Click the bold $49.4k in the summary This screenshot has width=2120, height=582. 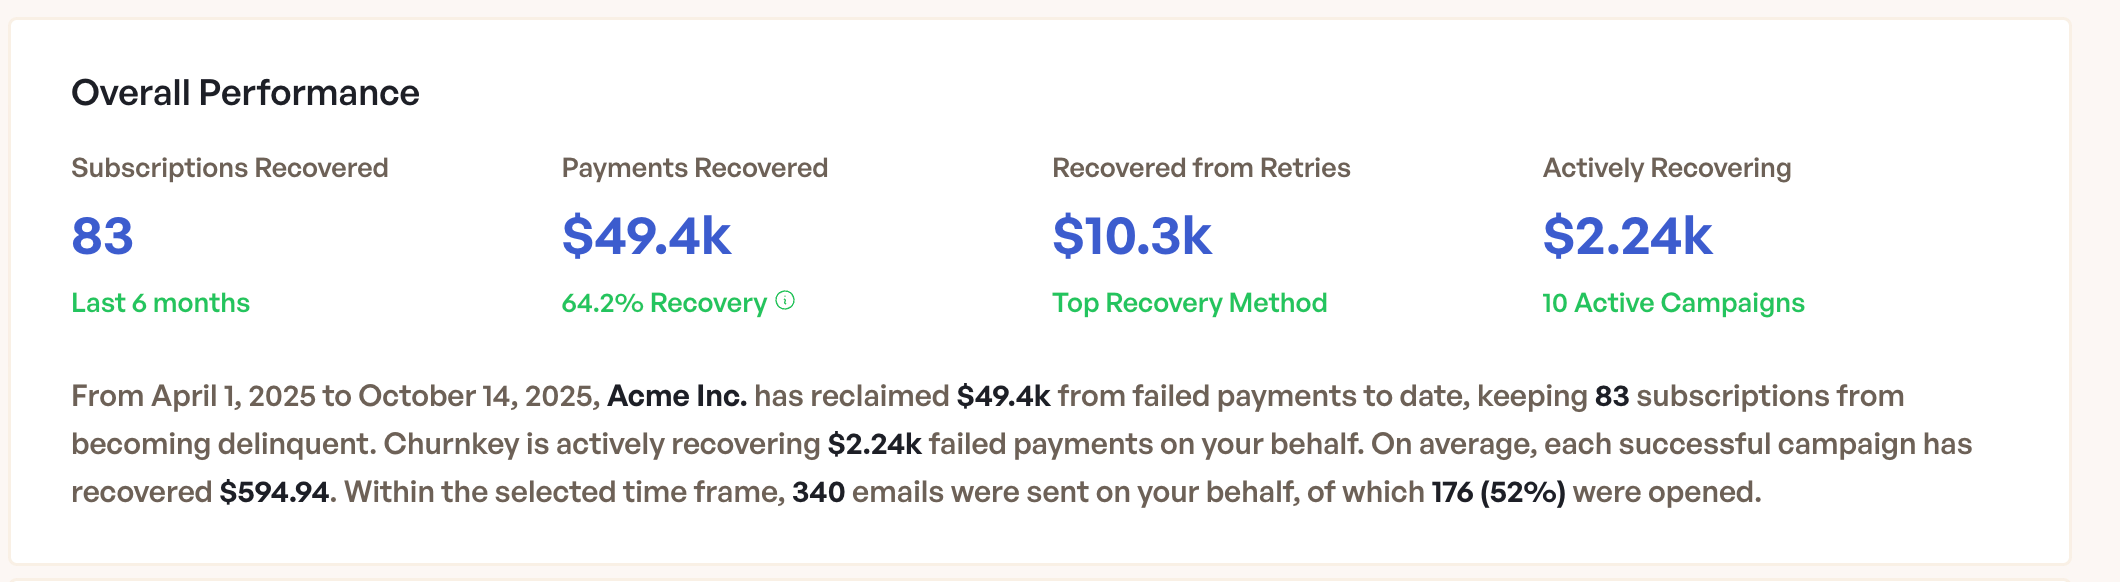click(x=1003, y=396)
